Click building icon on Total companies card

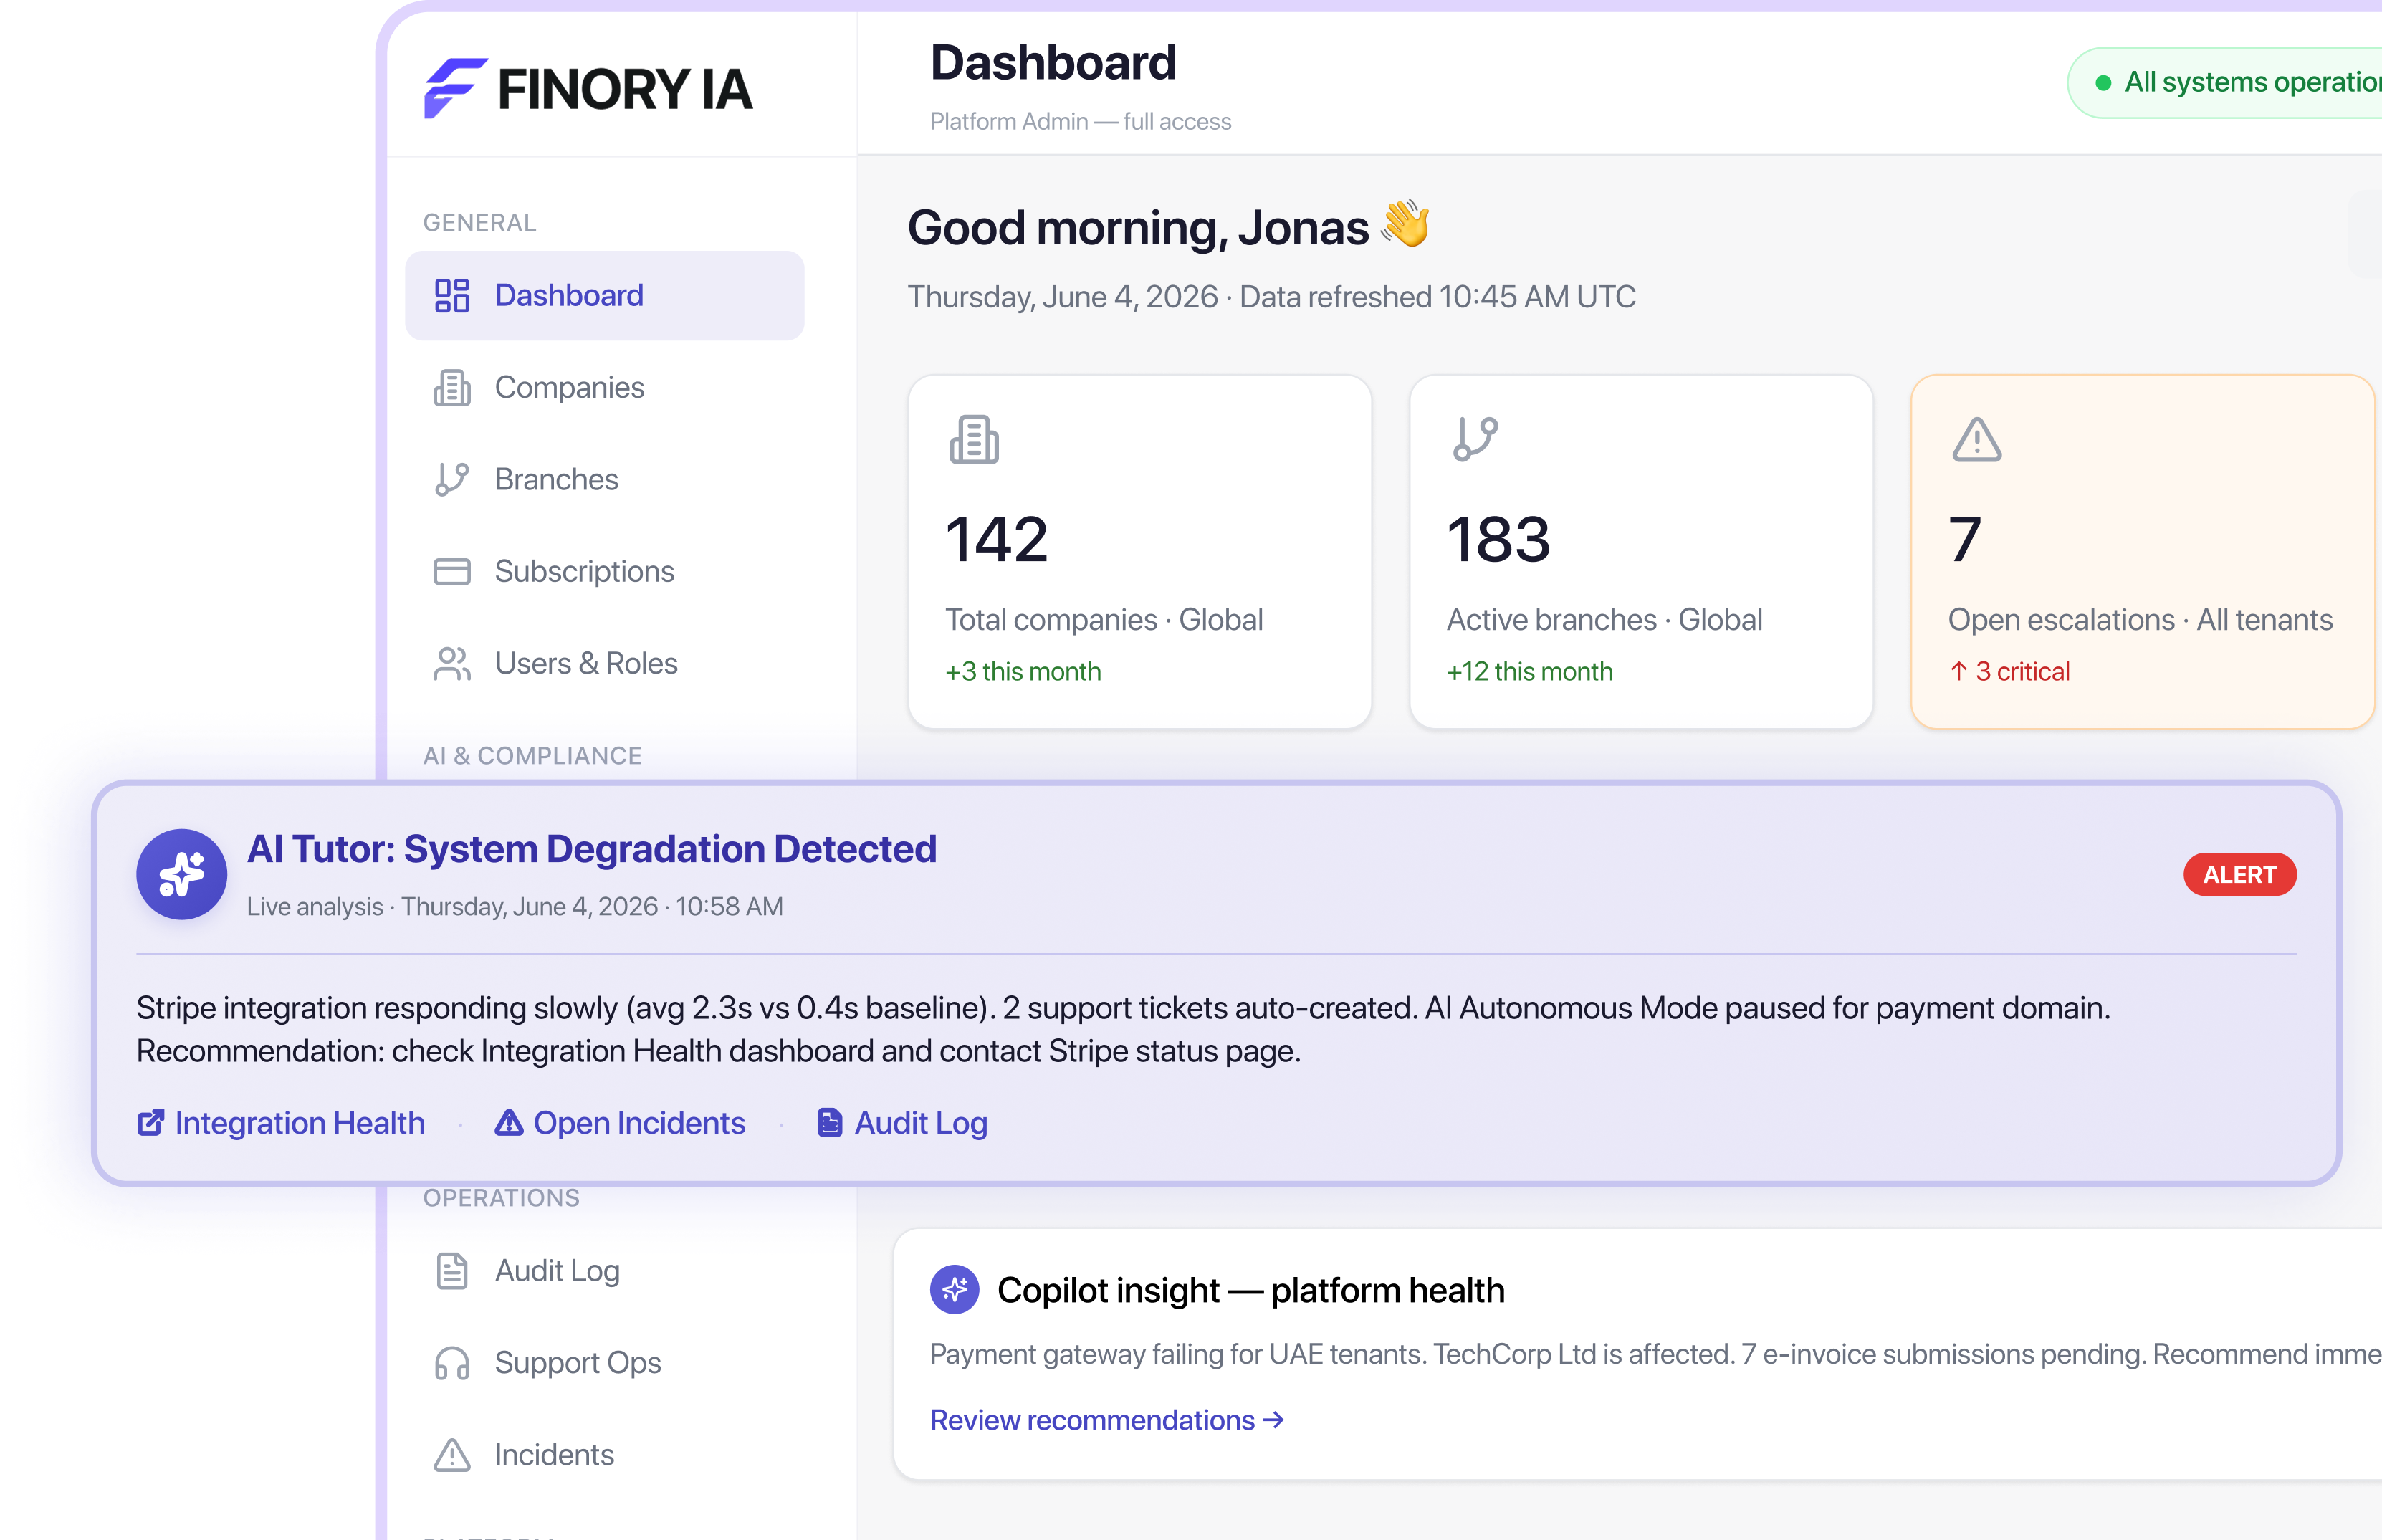point(974,439)
